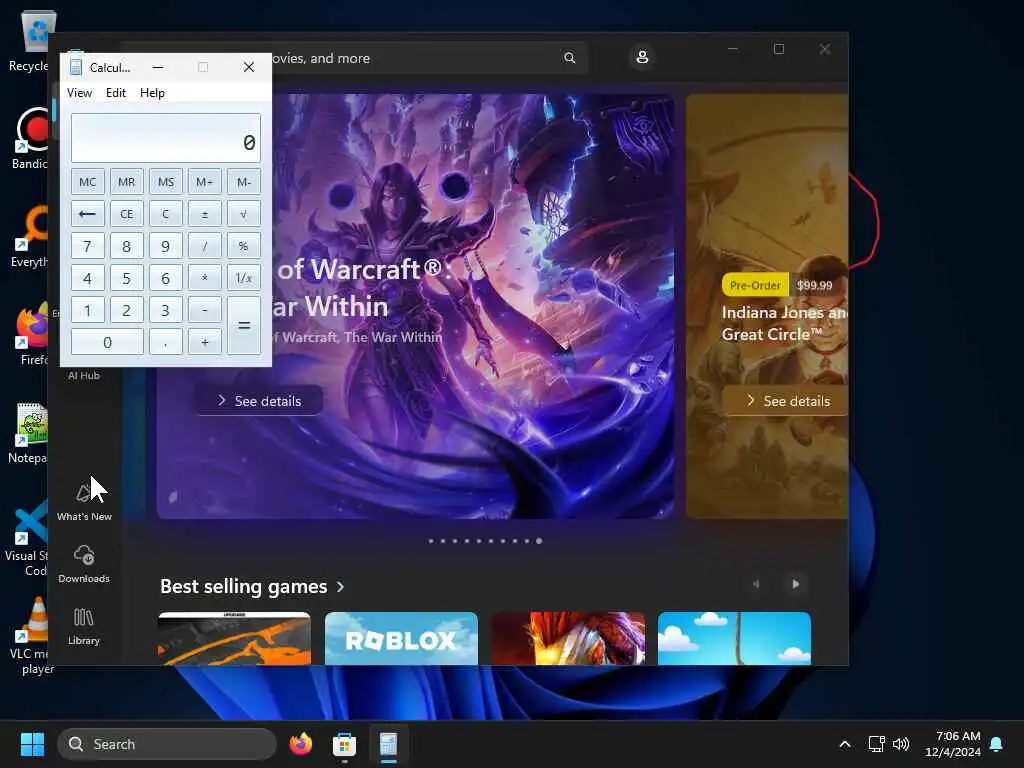Click digit 6 on the Calculator
The image size is (1024, 768).
(x=166, y=278)
